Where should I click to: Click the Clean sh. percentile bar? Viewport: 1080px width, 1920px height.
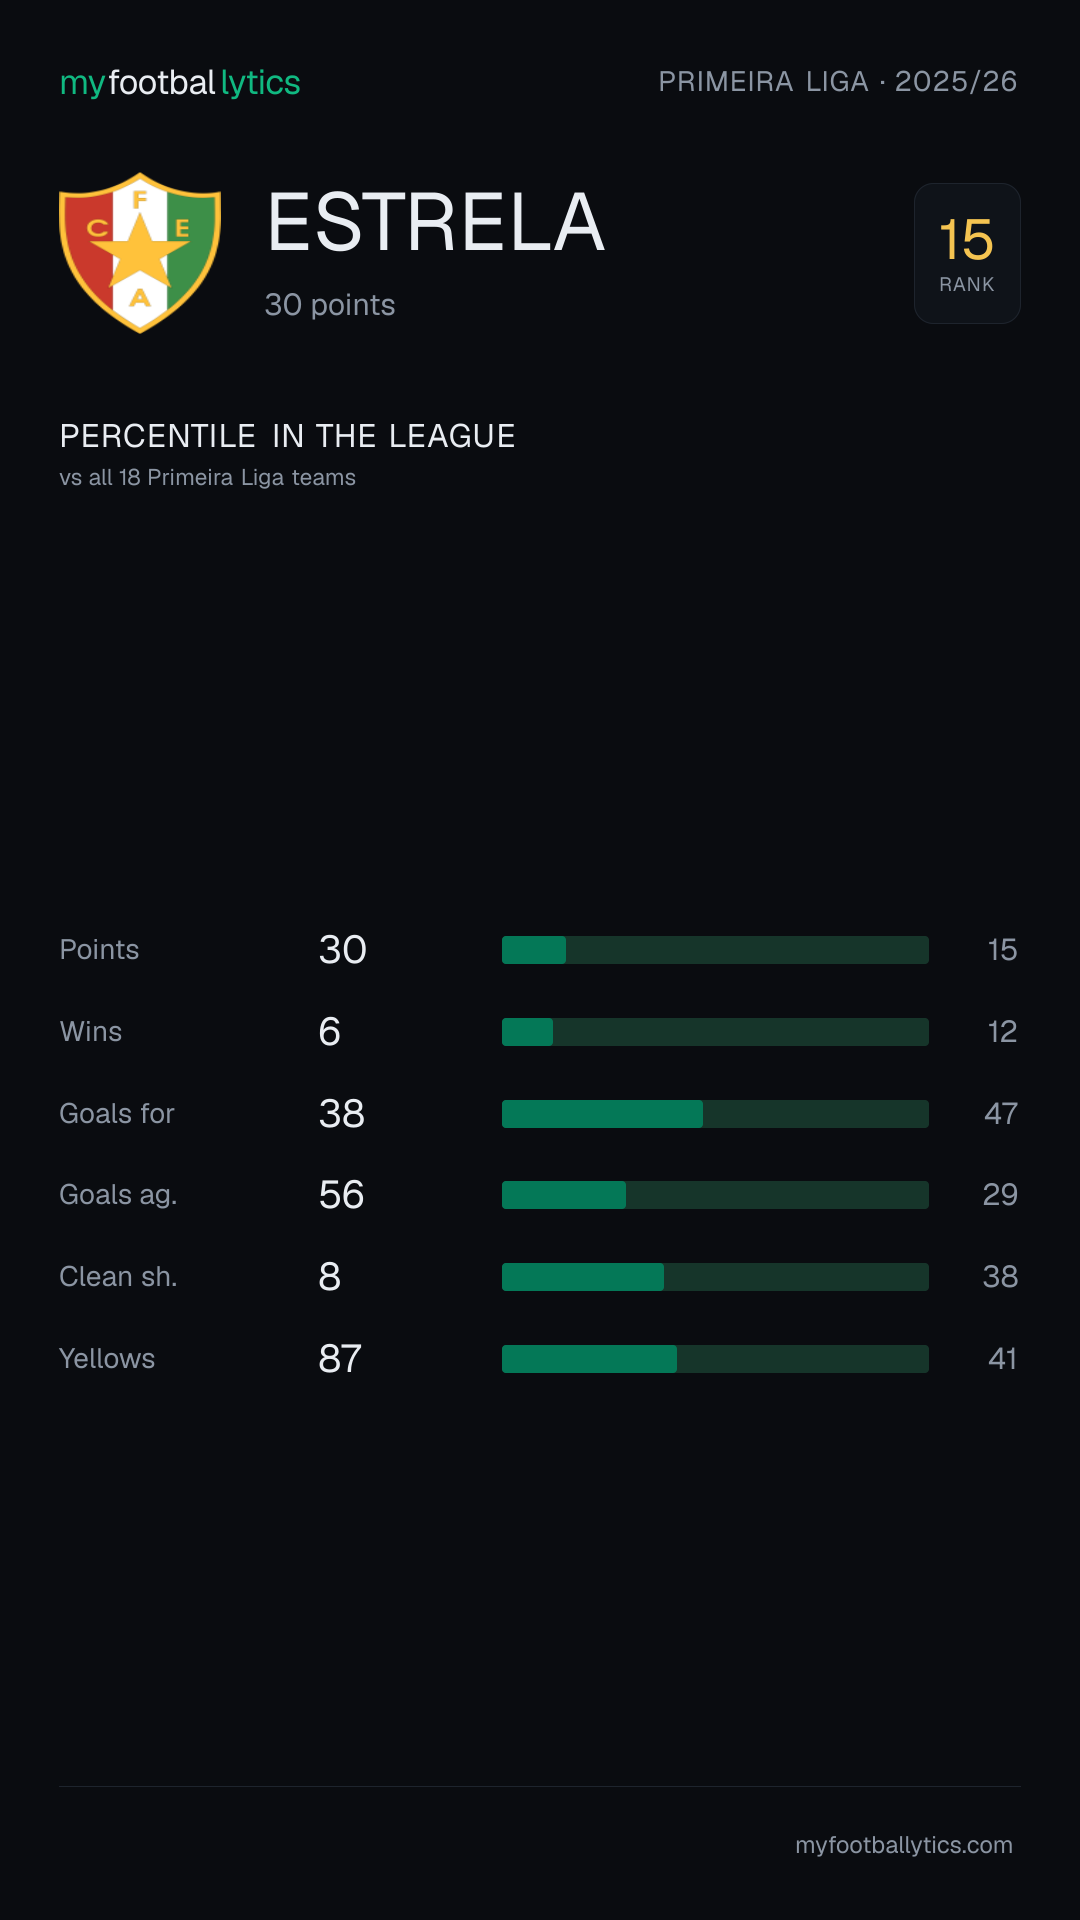tap(715, 1277)
